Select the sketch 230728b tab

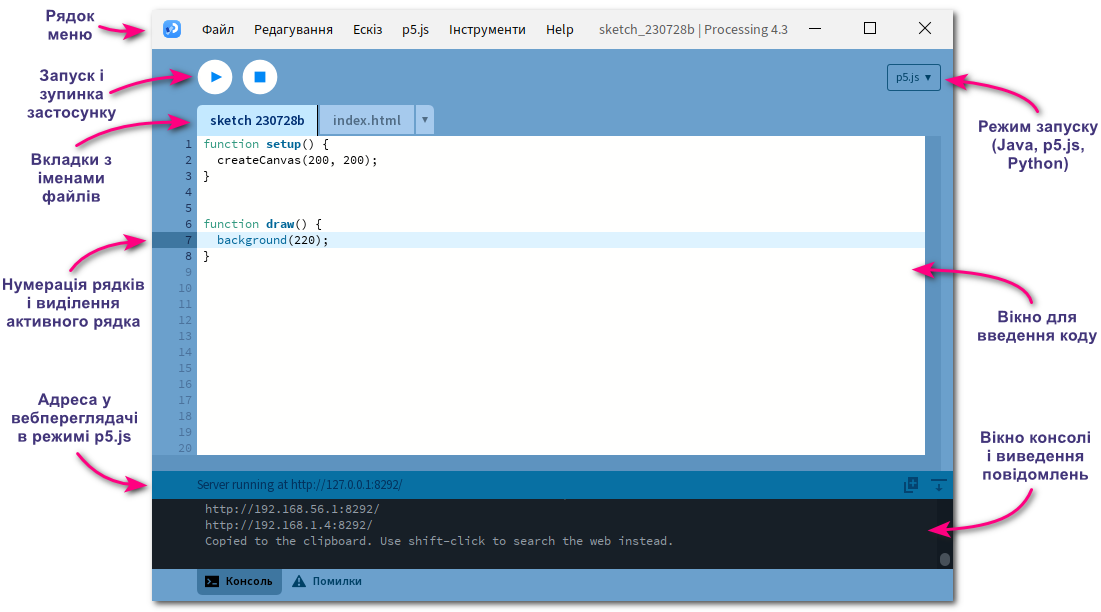256,119
